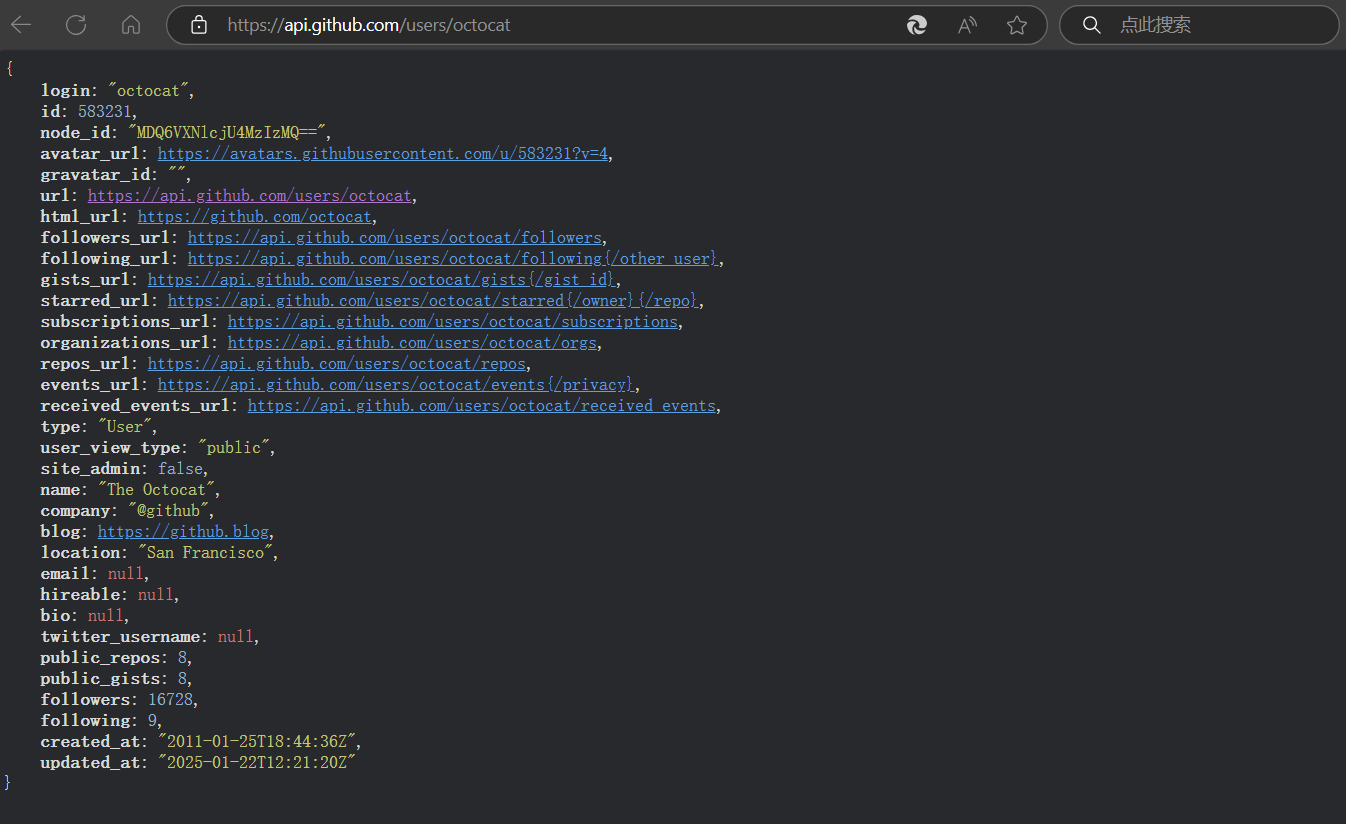Open the subscriptions_url link

[x=452, y=321]
